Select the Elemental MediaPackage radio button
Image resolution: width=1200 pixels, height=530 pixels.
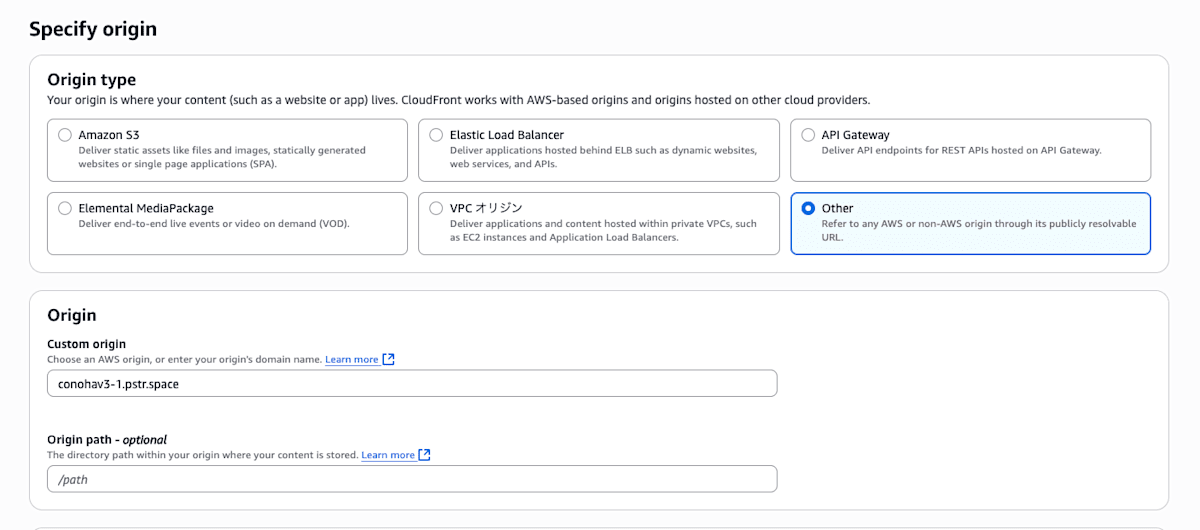(65, 208)
